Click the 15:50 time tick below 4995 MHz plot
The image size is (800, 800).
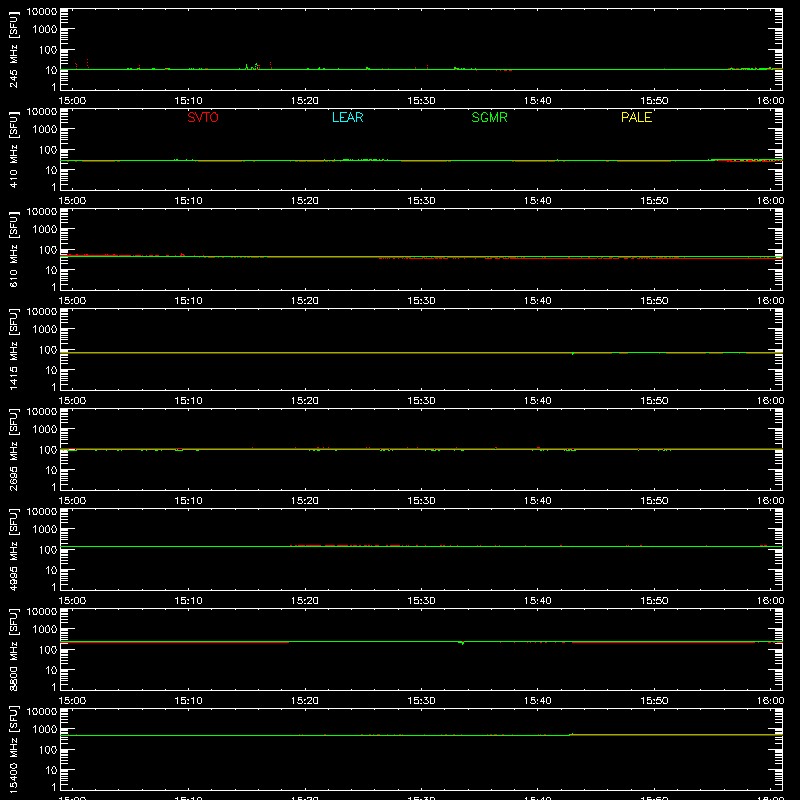click(x=654, y=601)
